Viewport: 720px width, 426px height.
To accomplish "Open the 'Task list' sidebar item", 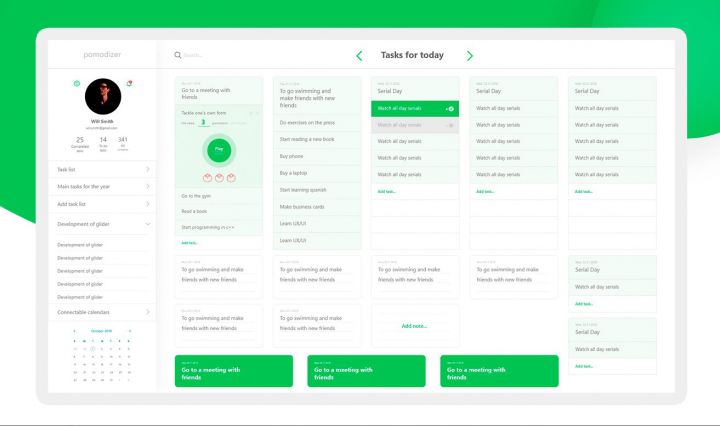I will click(102, 169).
